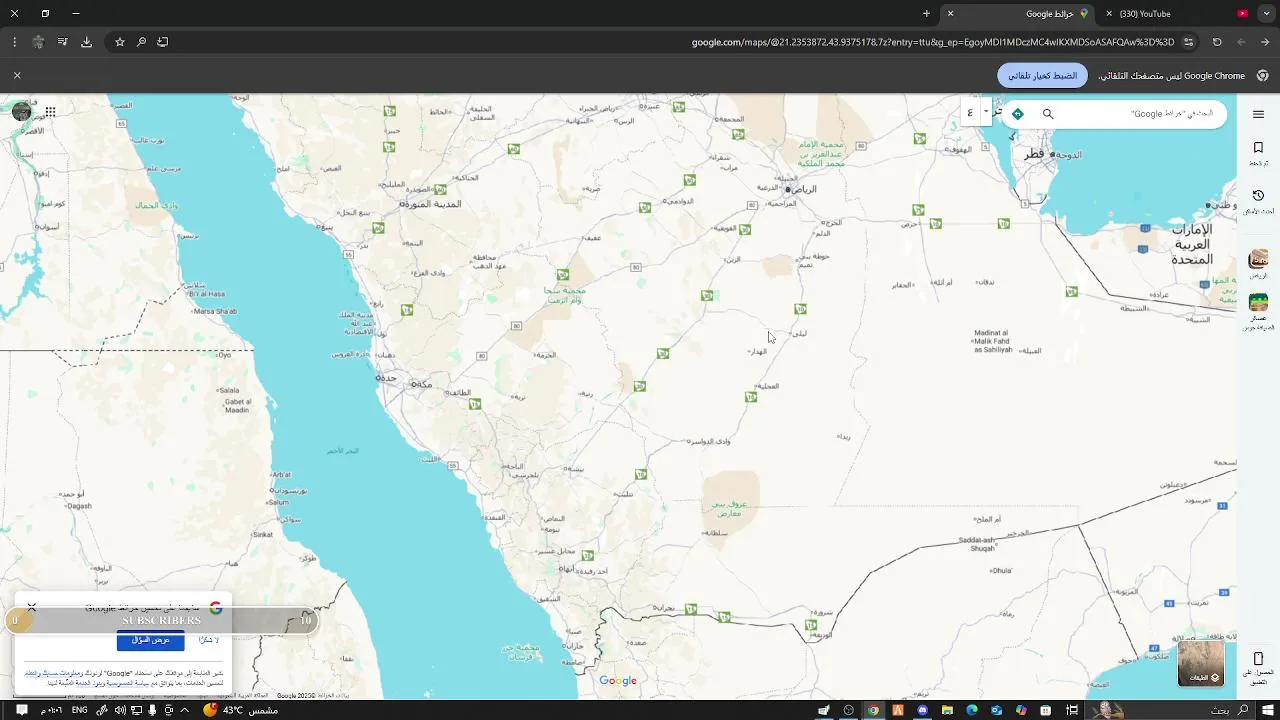
Task: Click the share page icon in the address bar
Action: pyautogui.click(x=163, y=42)
